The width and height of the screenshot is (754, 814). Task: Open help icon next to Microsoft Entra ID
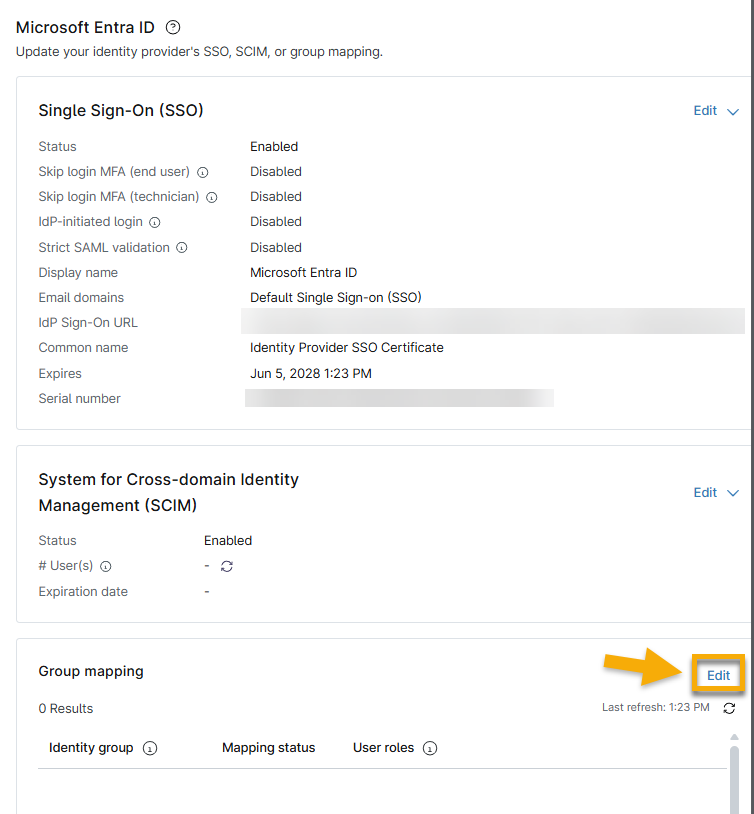click(173, 28)
